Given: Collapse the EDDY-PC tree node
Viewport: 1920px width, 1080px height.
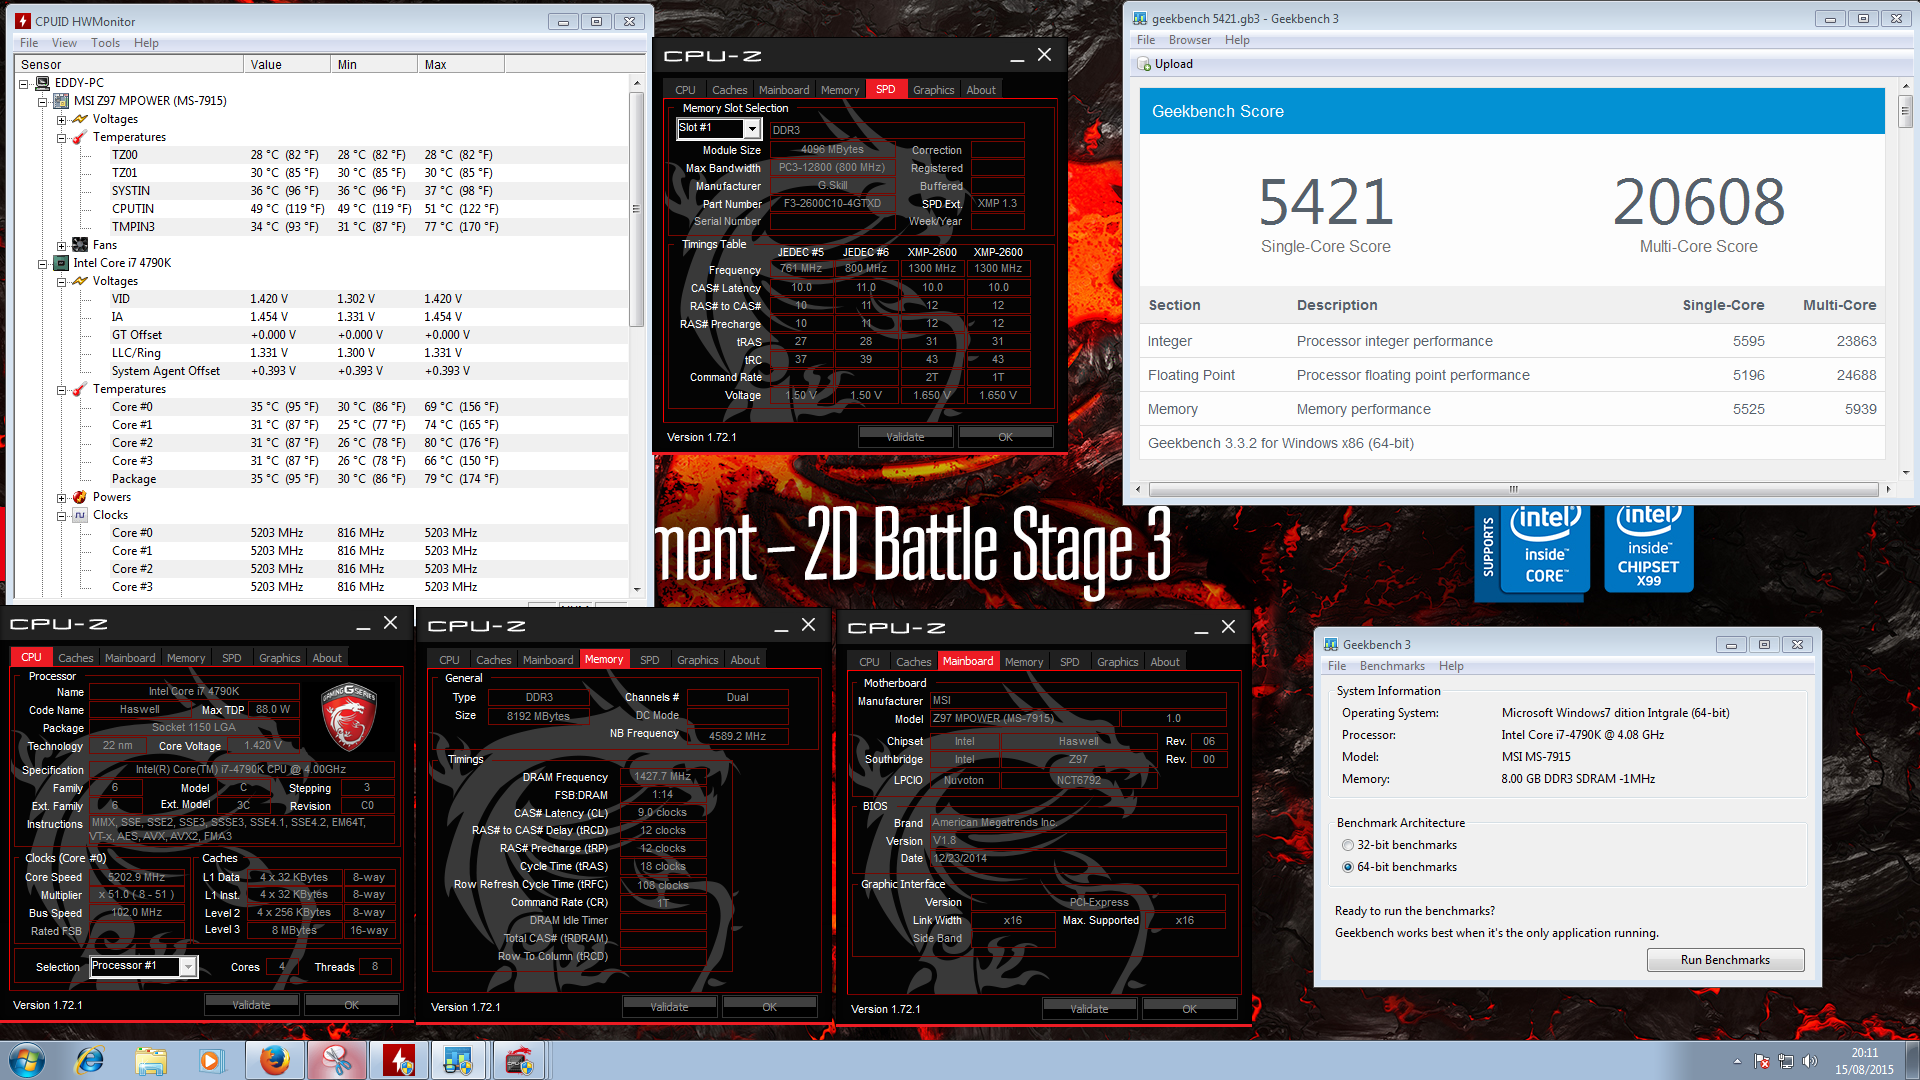Looking at the screenshot, I should coord(24,83).
